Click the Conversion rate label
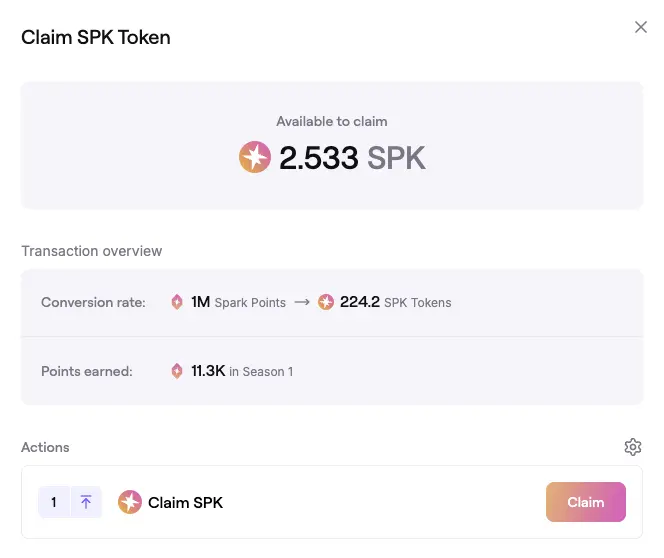Screen dimensions: 664x558 (93, 302)
